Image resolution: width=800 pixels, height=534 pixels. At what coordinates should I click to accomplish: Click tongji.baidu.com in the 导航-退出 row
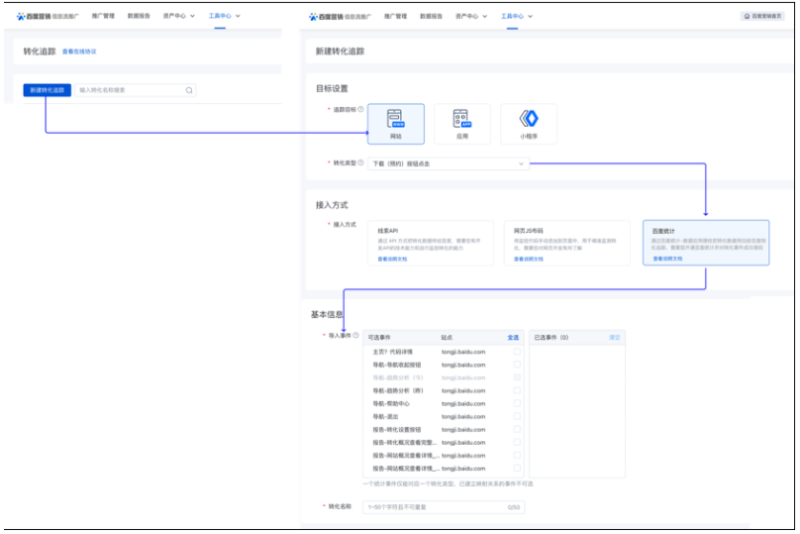[463, 417]
